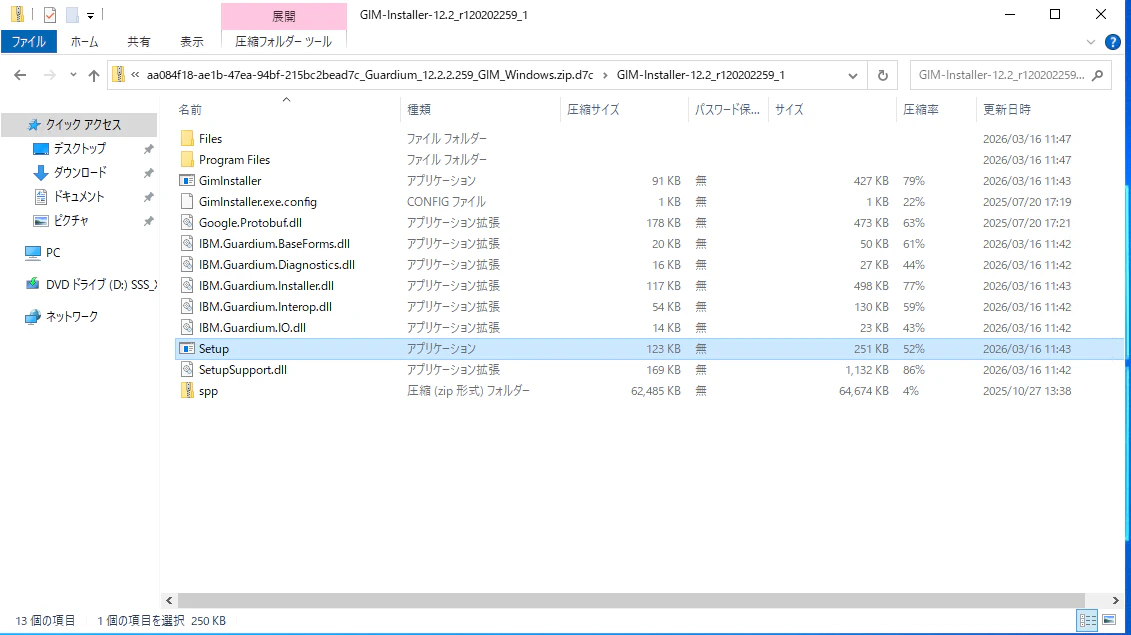This screenshot has height=635, width=1131.
Task: Click the Files folder icon
Action: point(187,139)
